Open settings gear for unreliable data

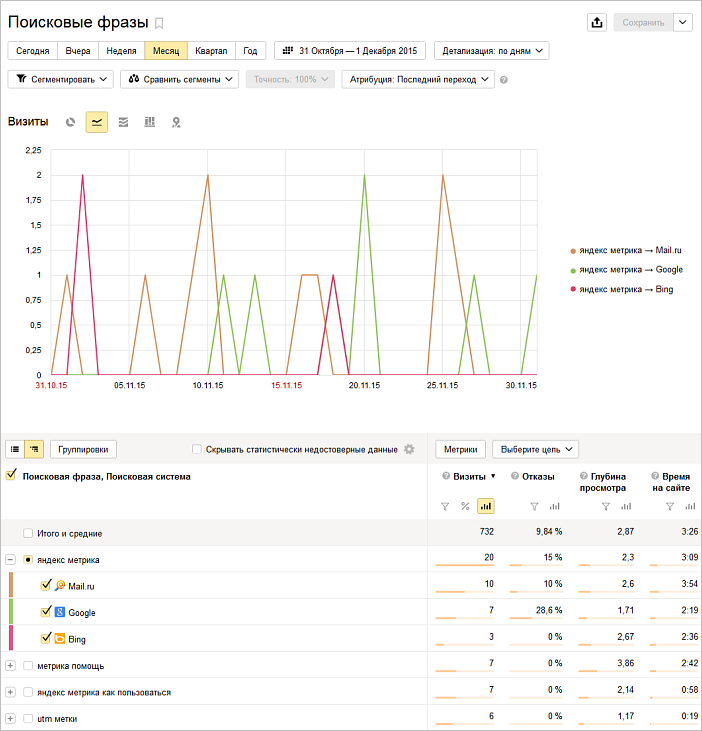click(409, 449)
